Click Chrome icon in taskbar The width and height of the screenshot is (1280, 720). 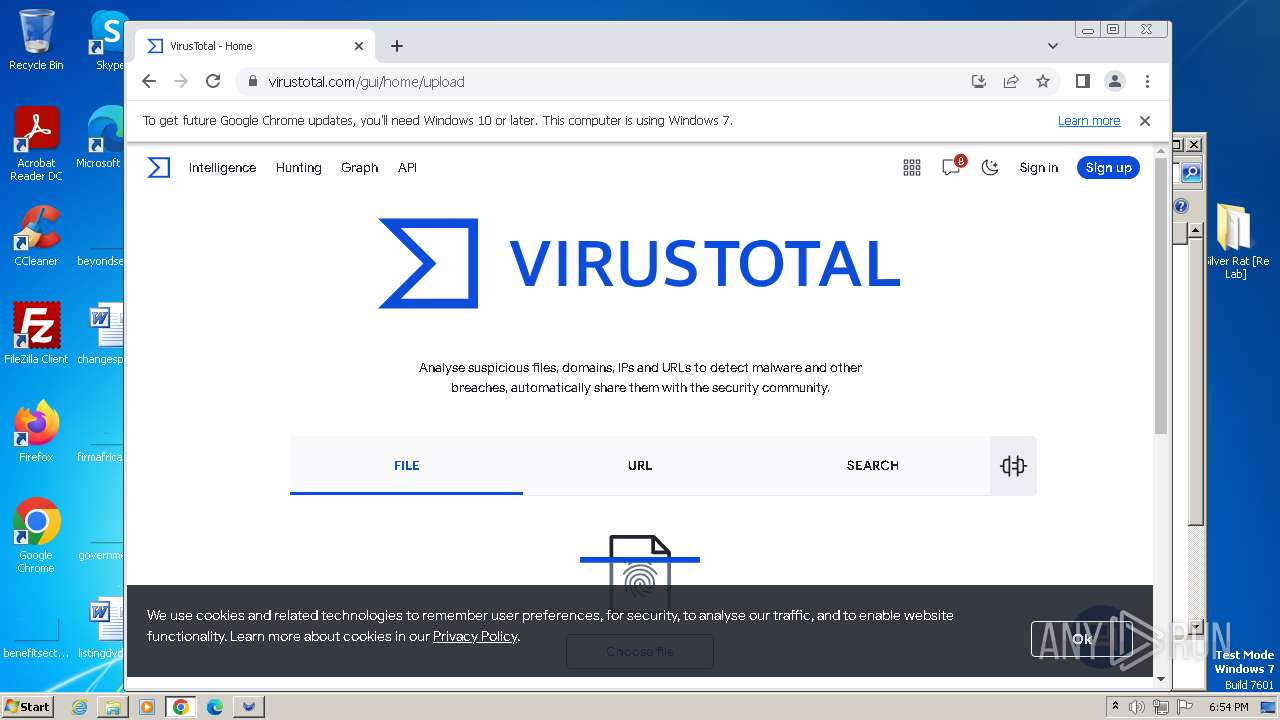pos(181,707)
